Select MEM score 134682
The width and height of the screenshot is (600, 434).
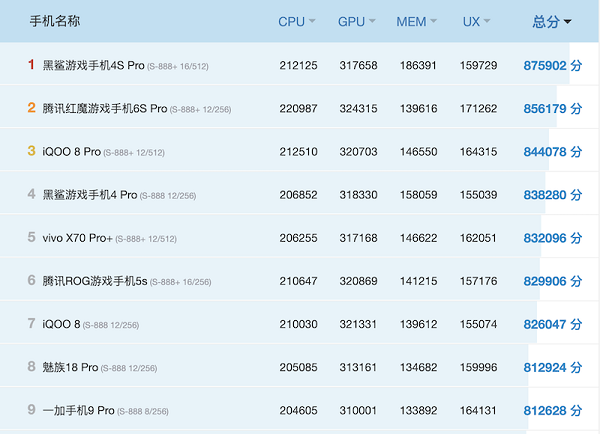tap(418, 367)
